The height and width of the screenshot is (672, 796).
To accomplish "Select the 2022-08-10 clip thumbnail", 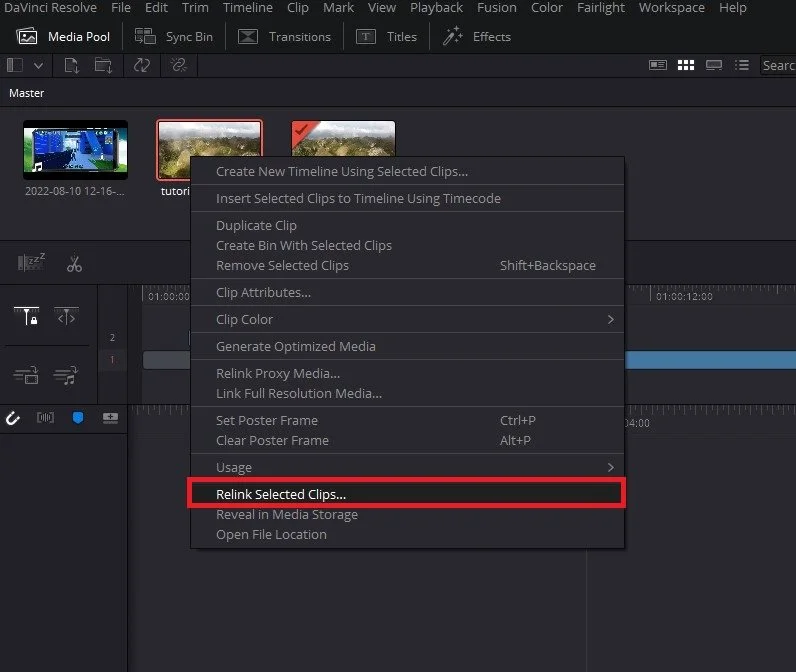I will [75, 150].
